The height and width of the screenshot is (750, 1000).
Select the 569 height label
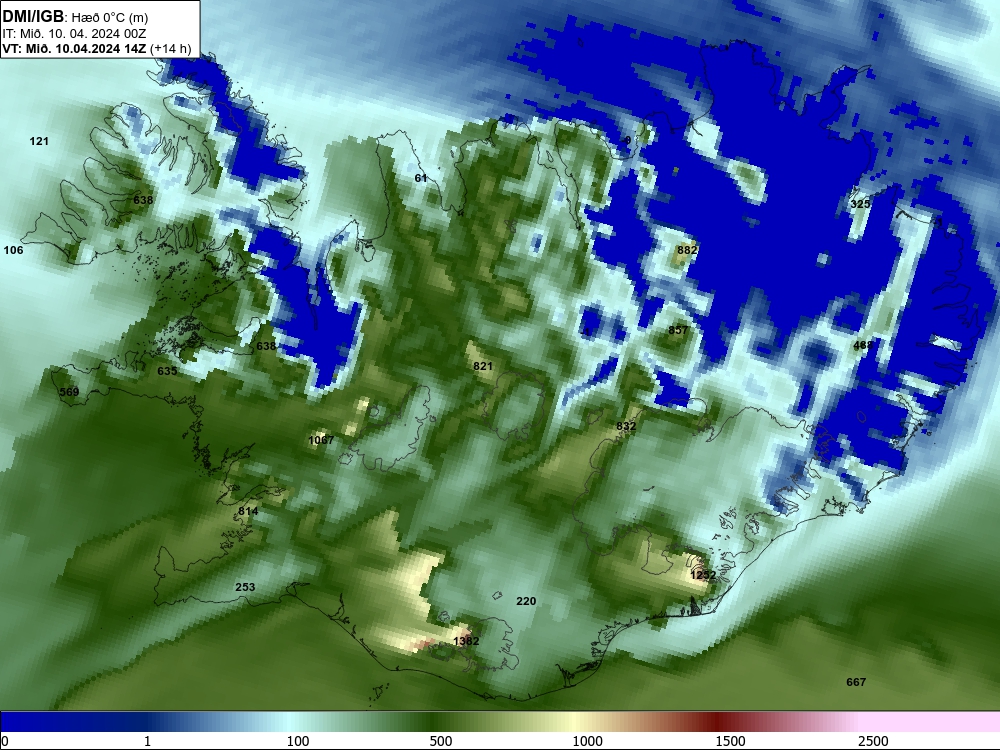pos(69,392)
